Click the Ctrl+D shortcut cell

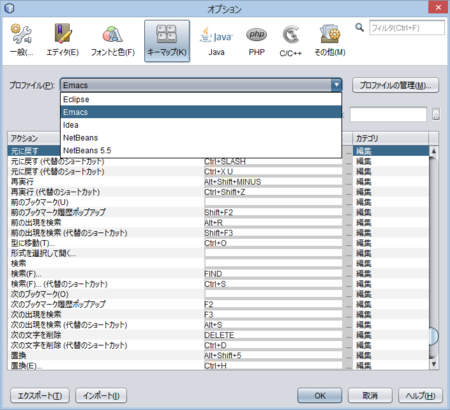pos(273,345)
